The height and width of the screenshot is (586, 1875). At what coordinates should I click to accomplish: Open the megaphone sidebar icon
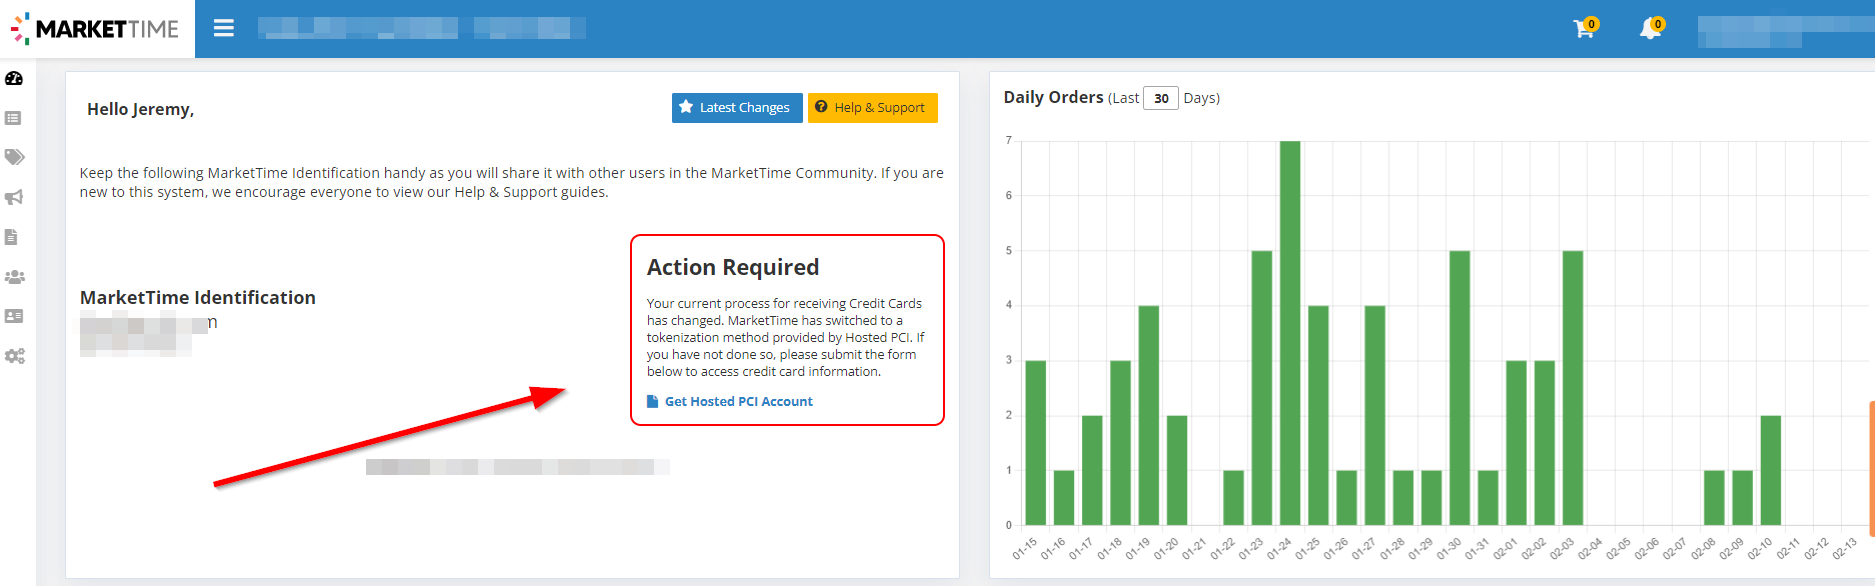coord(14,197)
